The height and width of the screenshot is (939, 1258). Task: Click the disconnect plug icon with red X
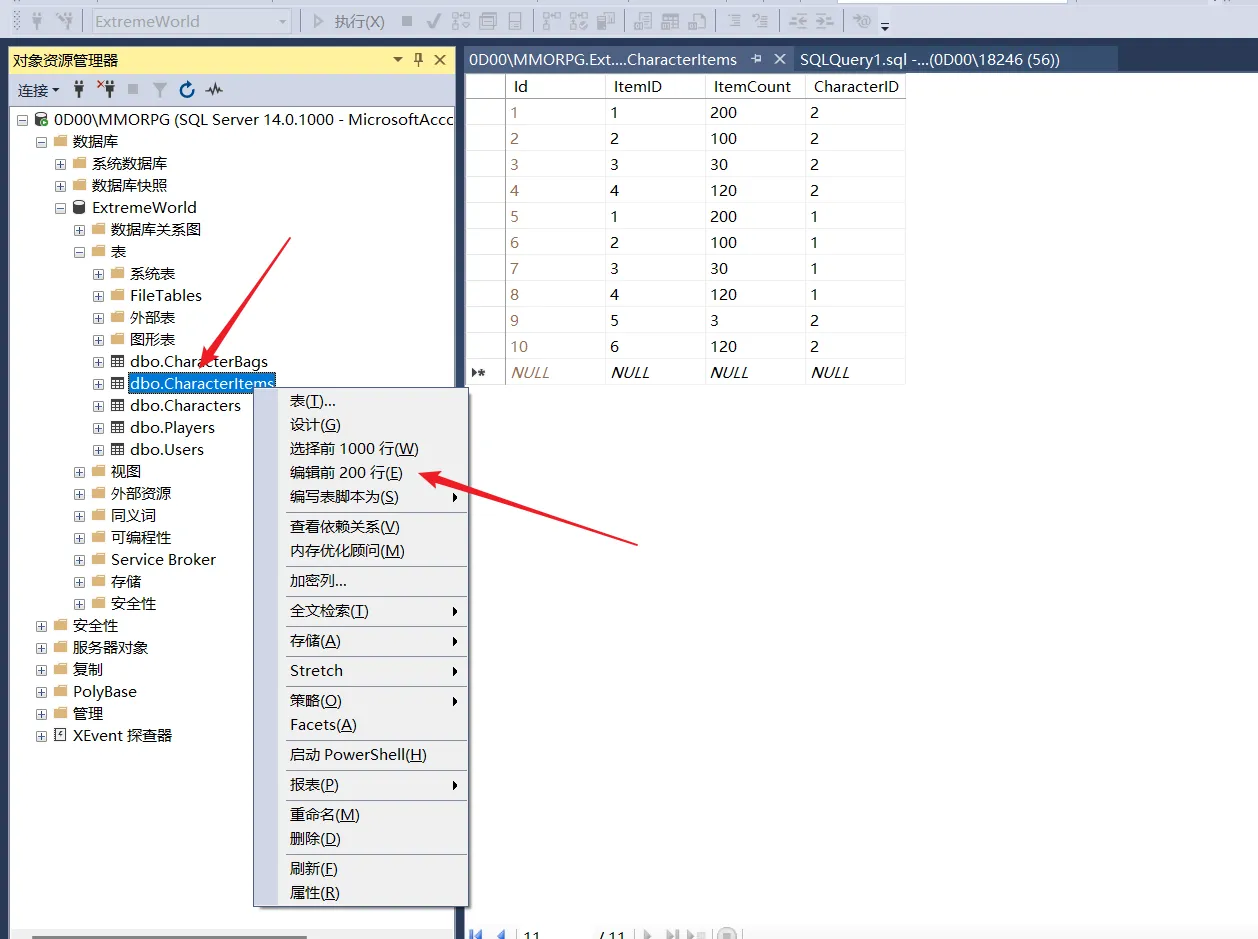[x=106, y=90]
